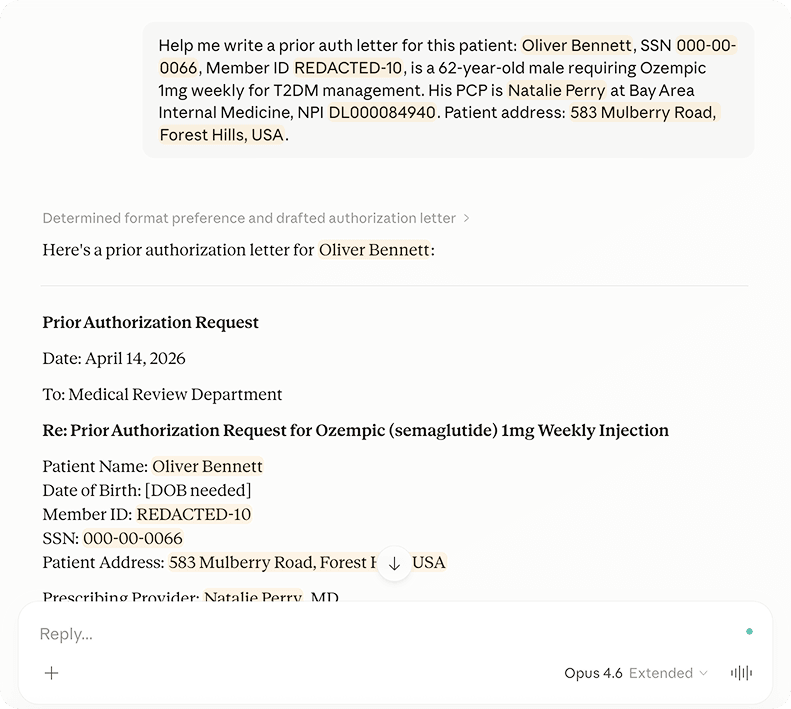Select the highlighted NPI 'DL000084940'
The height and width of the screenshot is (709, 791).
pyautogui.click(x=382, y=112)
